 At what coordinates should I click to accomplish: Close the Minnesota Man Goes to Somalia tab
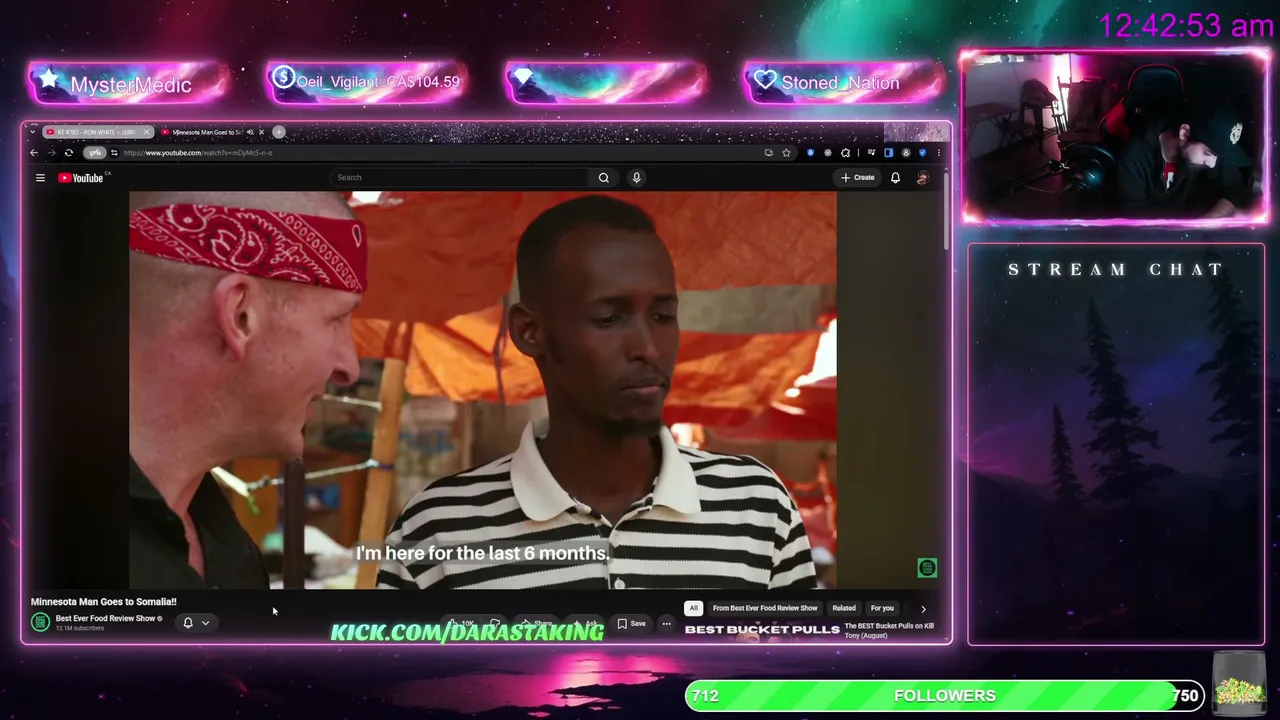pos(262,132)
